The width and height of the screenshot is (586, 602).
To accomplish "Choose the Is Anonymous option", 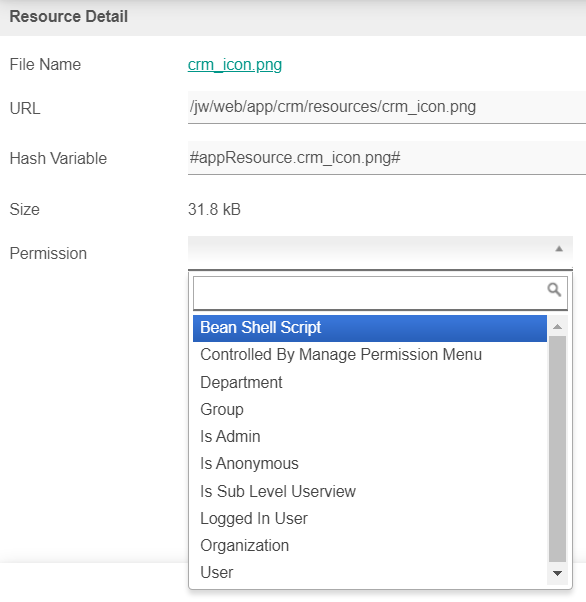I will click(x=370, y=464).
